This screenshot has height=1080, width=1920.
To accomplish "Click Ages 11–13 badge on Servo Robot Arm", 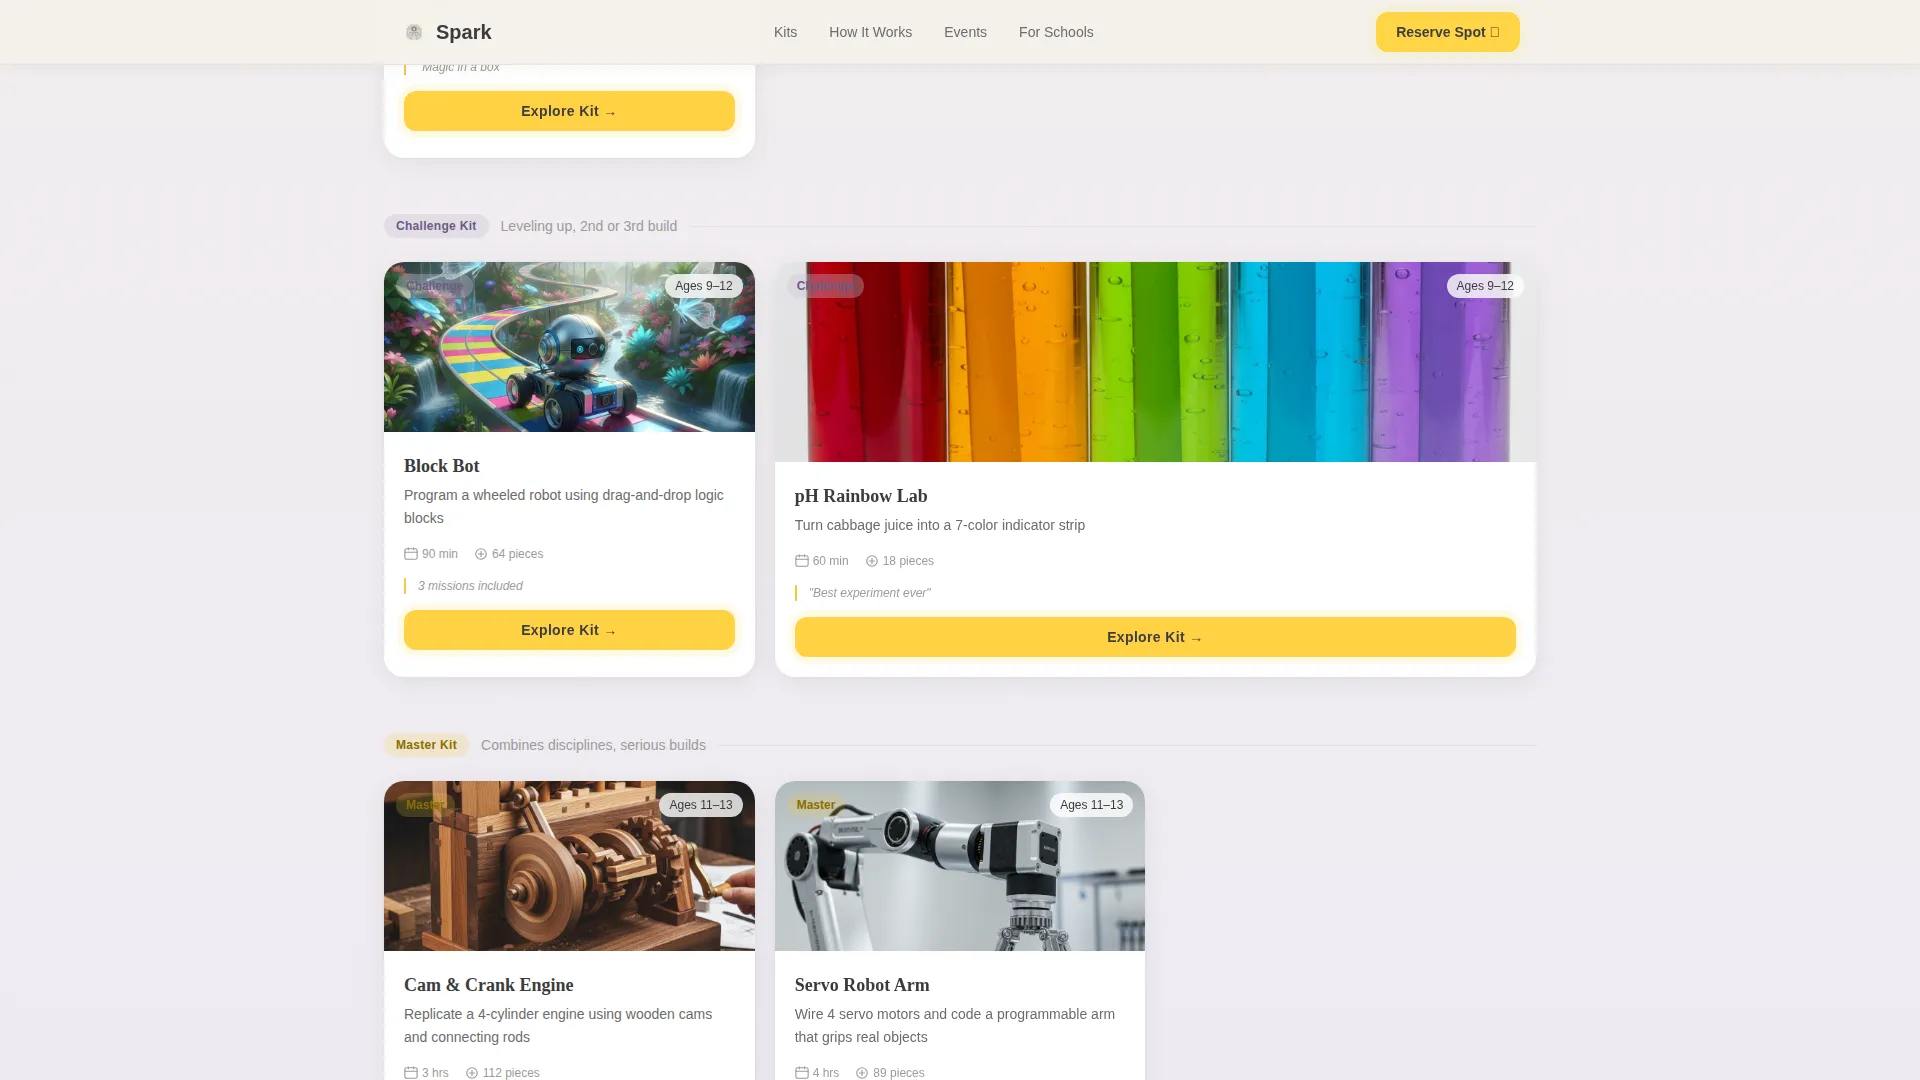I will click(1091, 805).
